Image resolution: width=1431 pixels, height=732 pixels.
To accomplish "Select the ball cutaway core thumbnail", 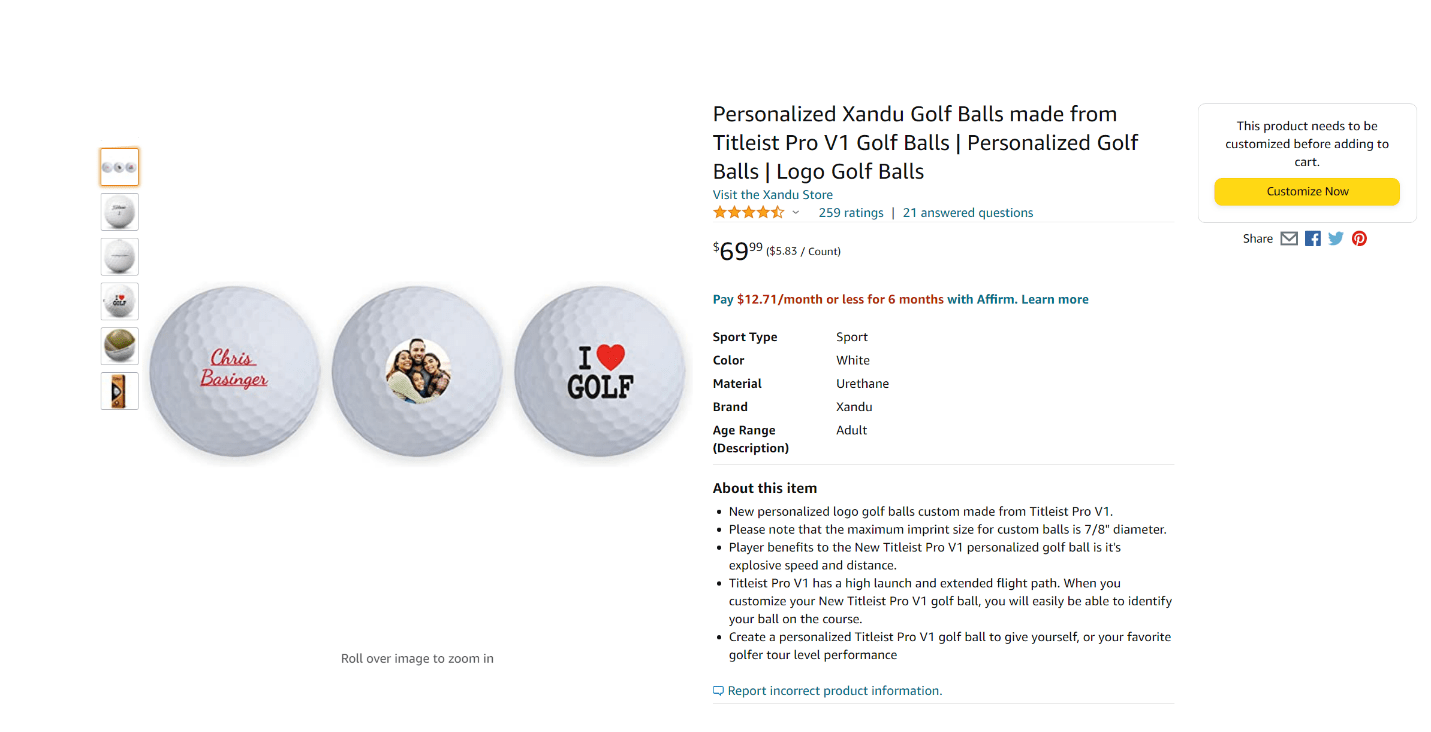I will tap(119, 346).
